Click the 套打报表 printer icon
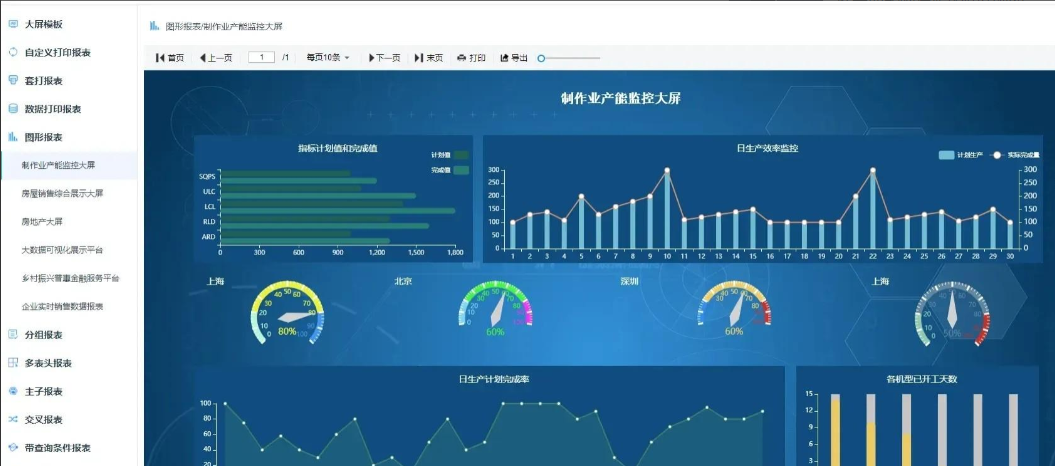The height and width of the screenshot is (466, 1055). point(13,81)
